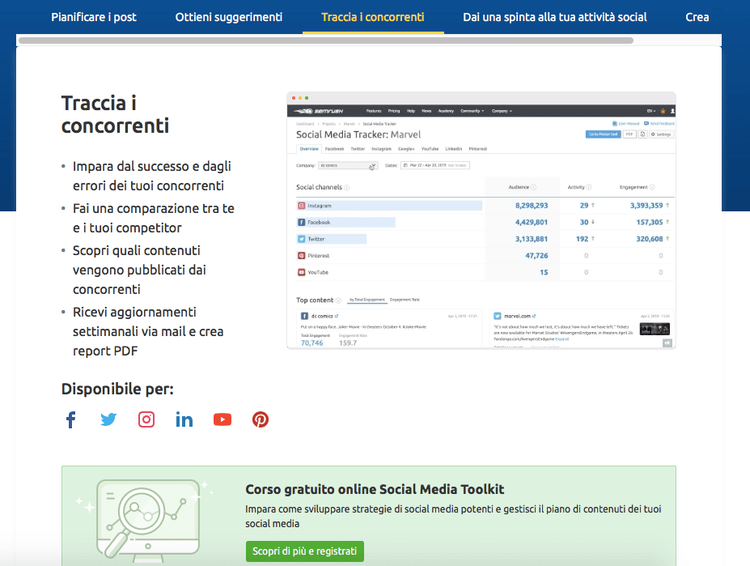
Task: Click Instagram audience value 8,298,293
Action: 531,206
